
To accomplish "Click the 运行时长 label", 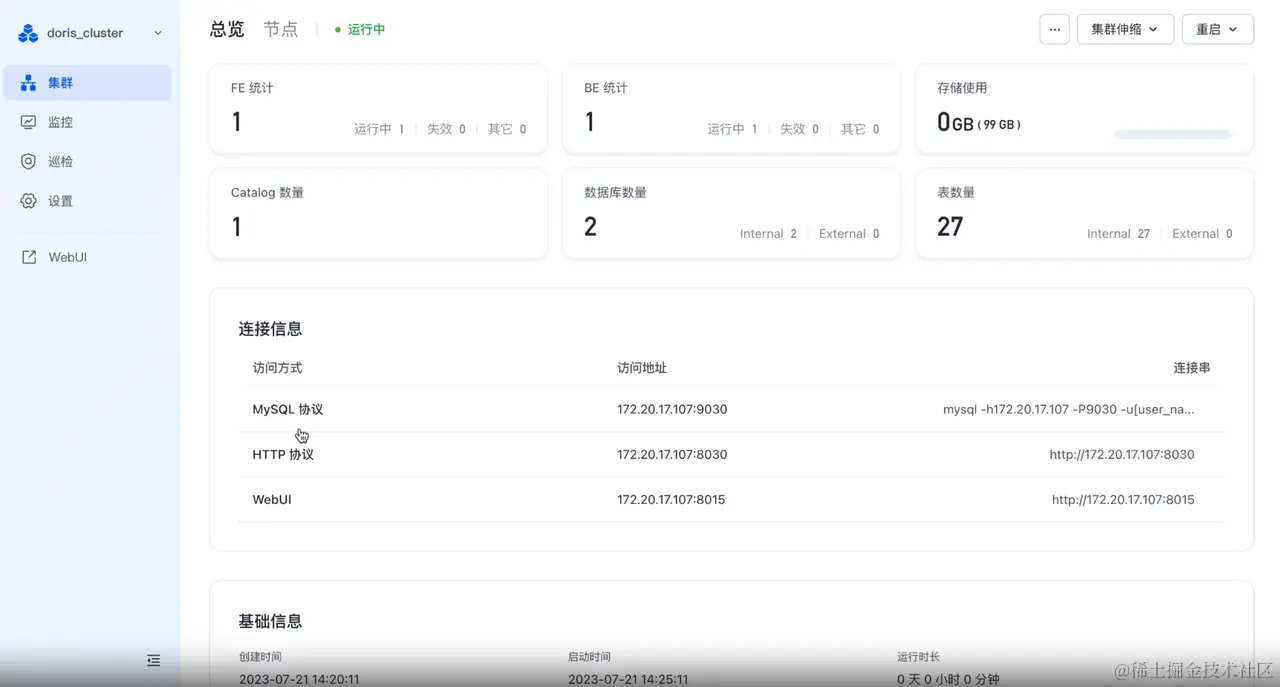I will (919, 657).
